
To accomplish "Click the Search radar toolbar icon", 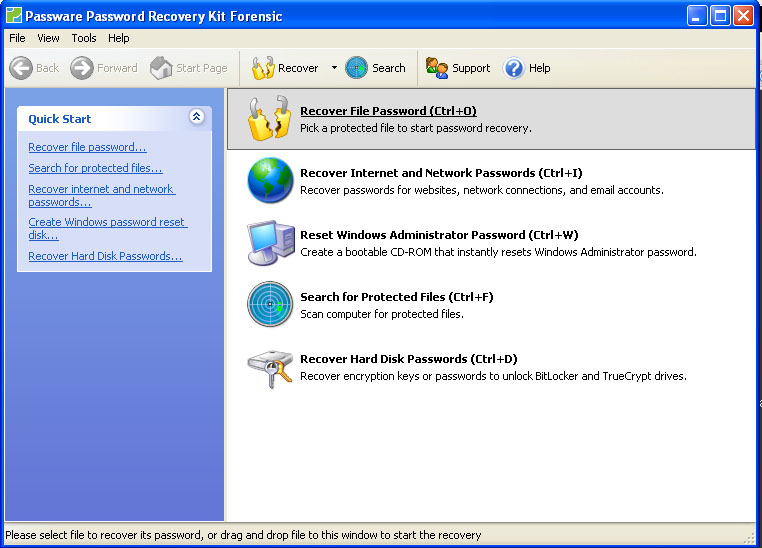I will click(357, 68).
